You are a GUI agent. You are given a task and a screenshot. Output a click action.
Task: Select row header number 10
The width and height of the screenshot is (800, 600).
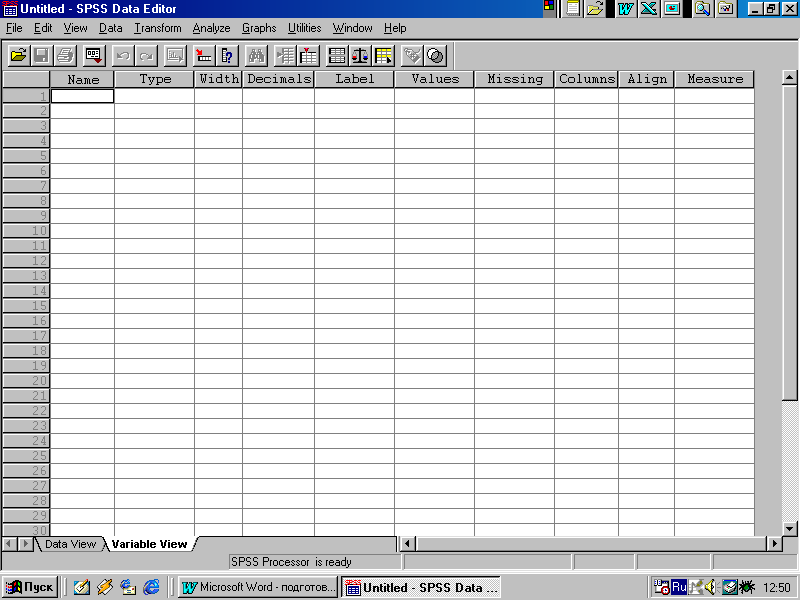(26, 231)
